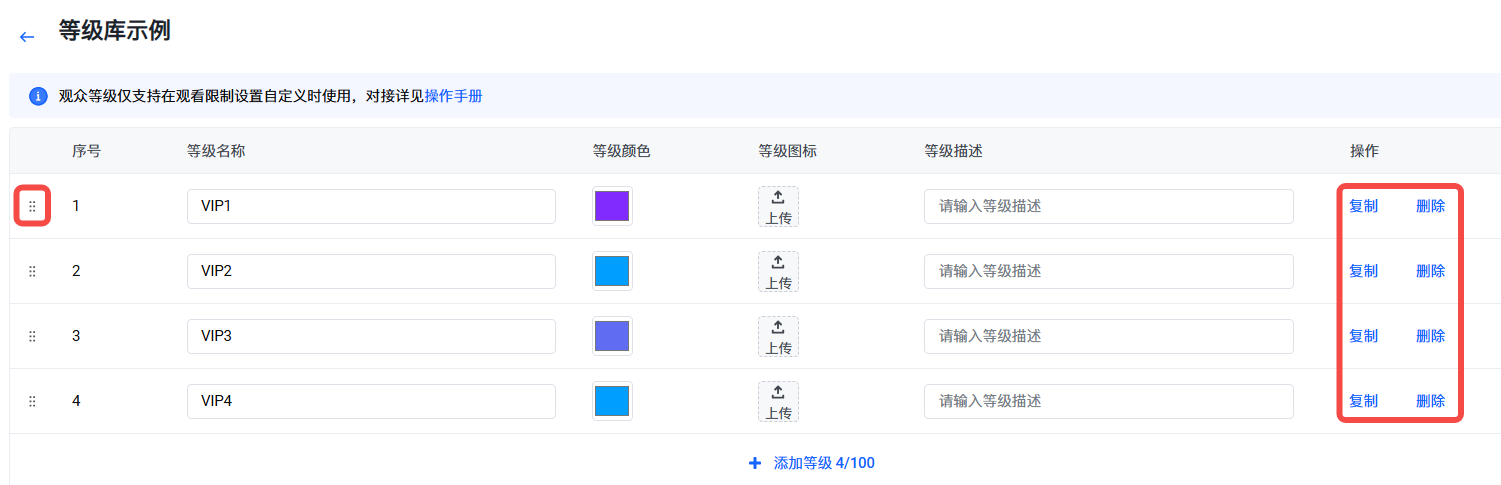Click the back arrow icon
The width and height of the screenshot is (1501, 485).
[x=27, y=37]
